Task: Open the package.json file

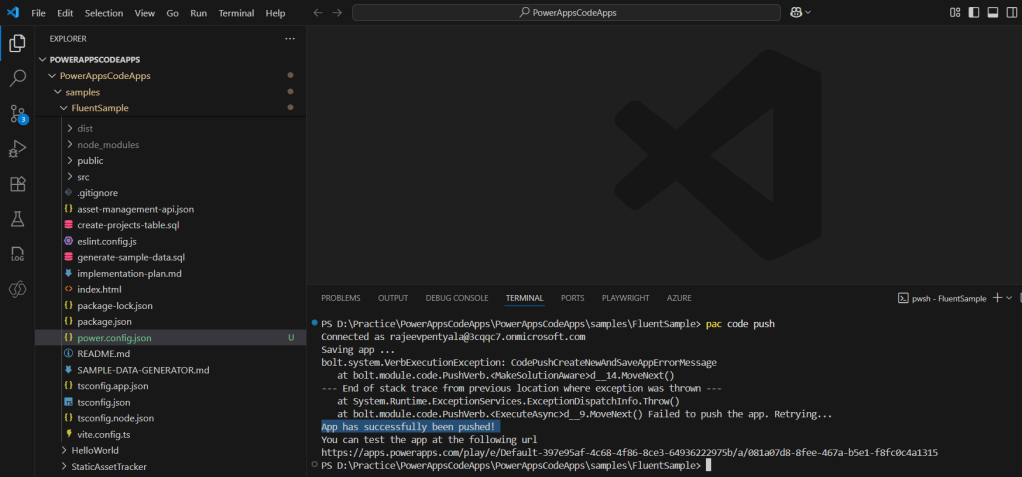Action: [x=104, y=322]
